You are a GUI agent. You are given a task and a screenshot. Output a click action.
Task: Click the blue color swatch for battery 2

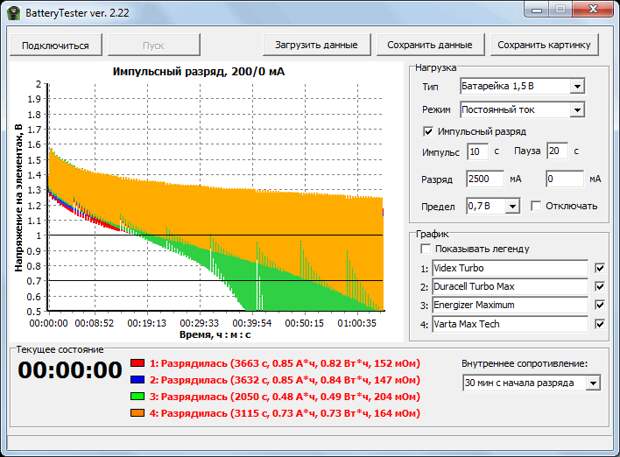(x=137, y=380)
